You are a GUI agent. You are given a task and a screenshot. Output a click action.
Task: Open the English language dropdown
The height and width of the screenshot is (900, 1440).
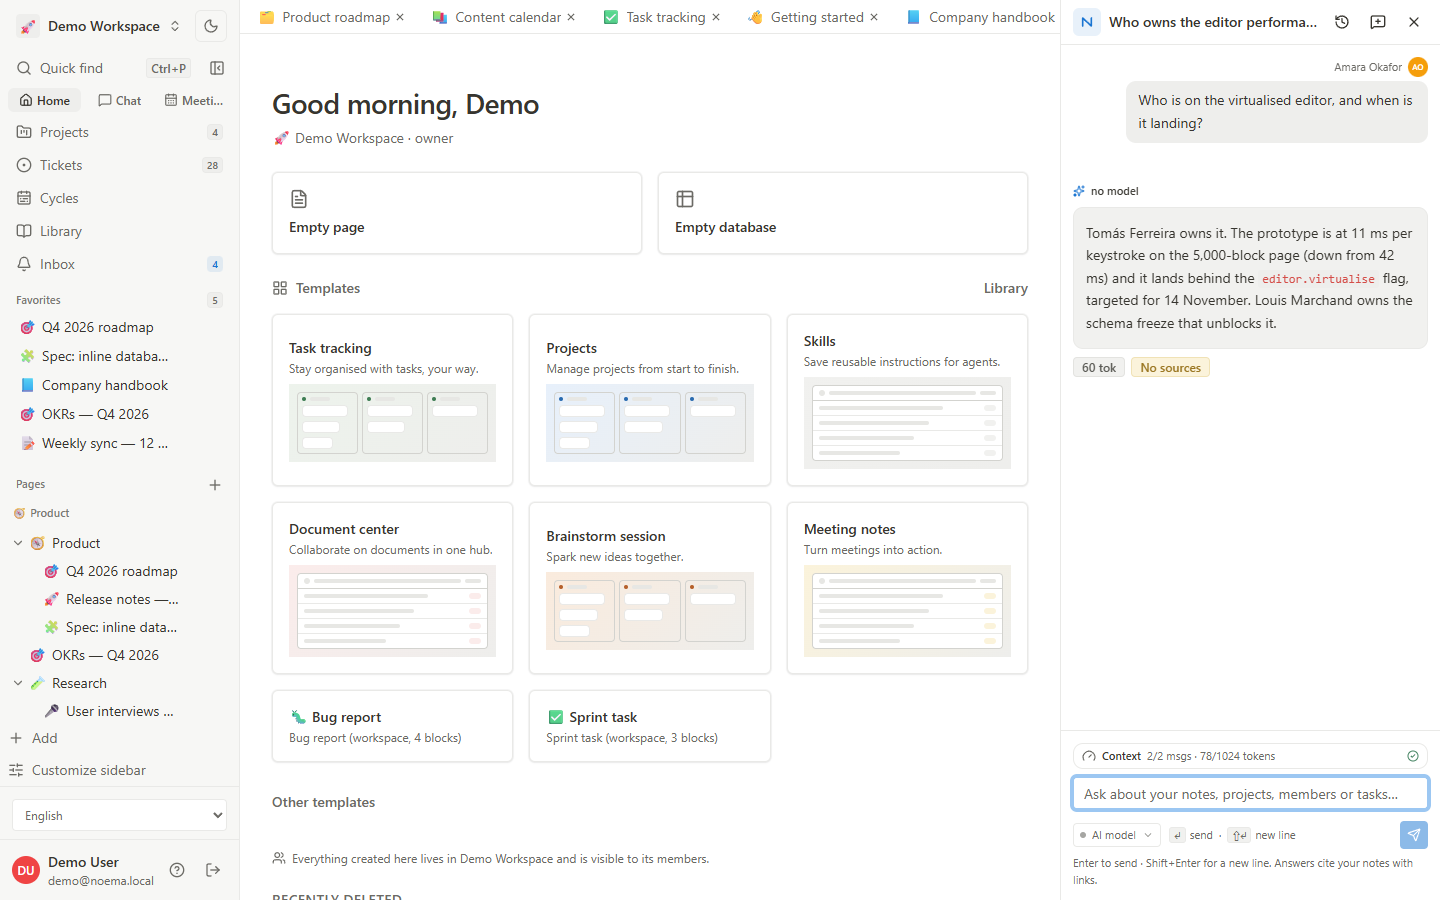tap(119, 815)
